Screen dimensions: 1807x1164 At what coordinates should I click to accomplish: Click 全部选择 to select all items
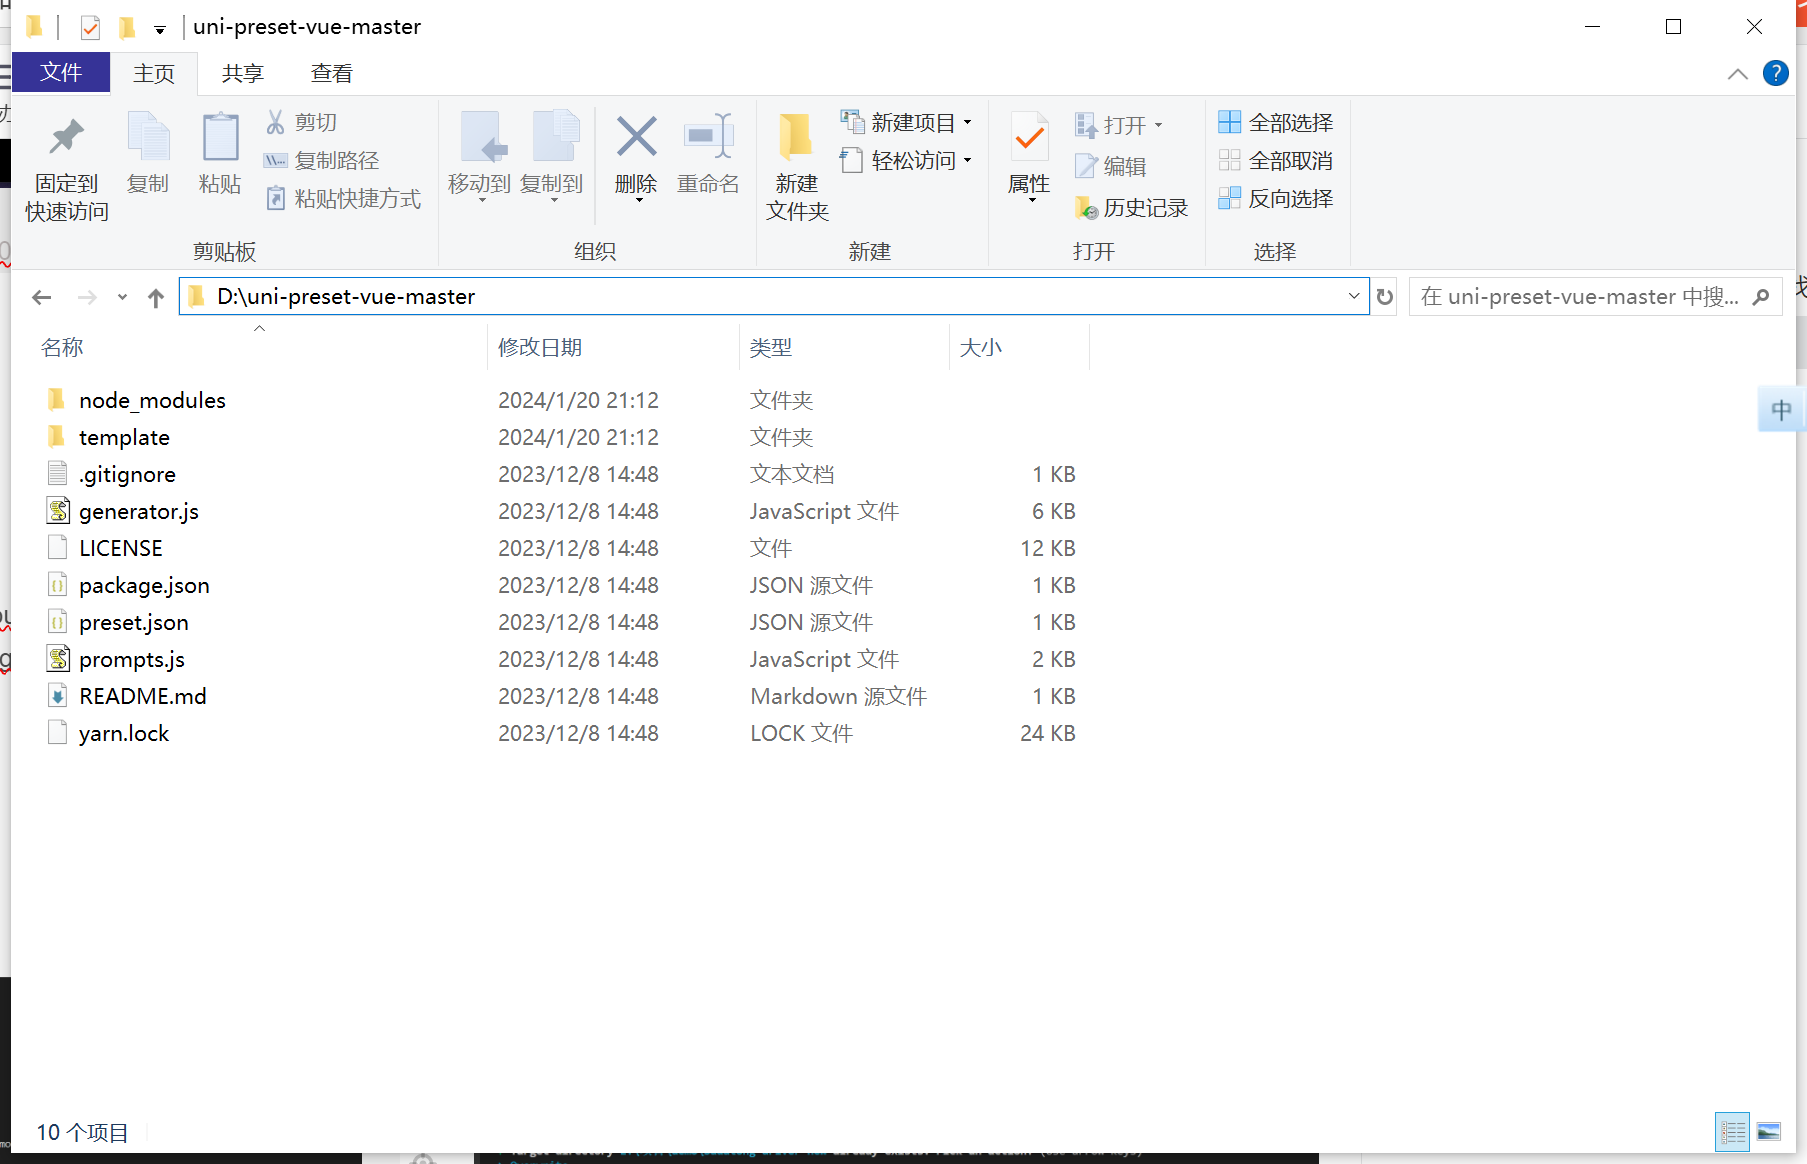coord(1277,122)
